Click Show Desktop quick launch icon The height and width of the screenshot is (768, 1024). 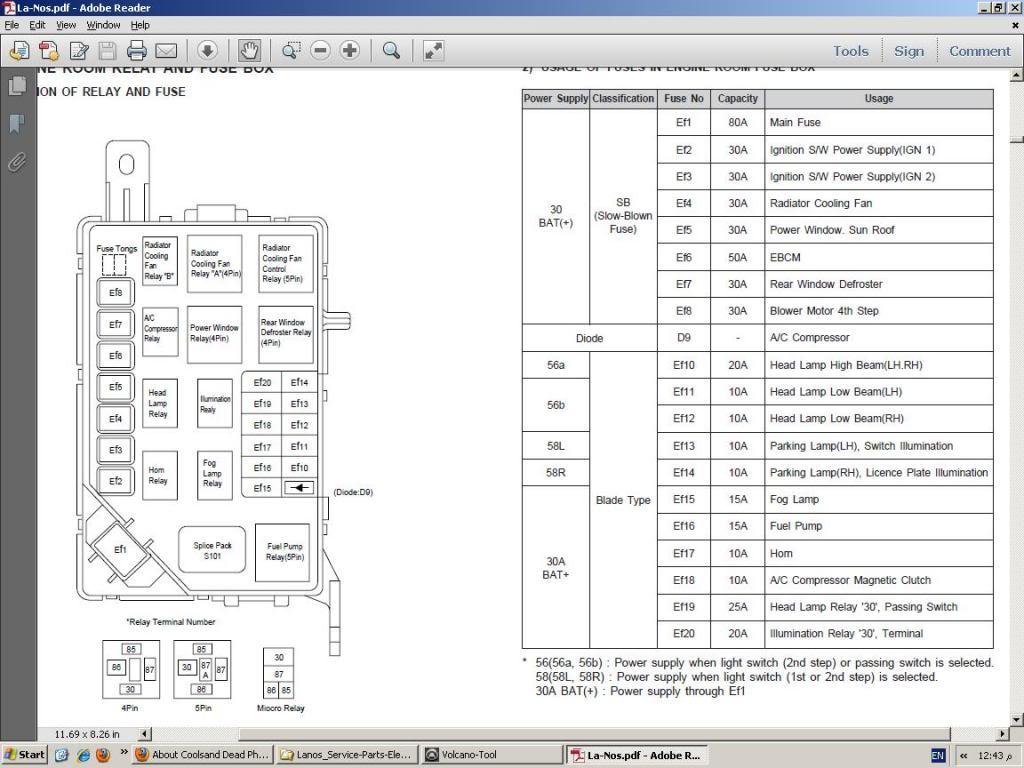62,755
